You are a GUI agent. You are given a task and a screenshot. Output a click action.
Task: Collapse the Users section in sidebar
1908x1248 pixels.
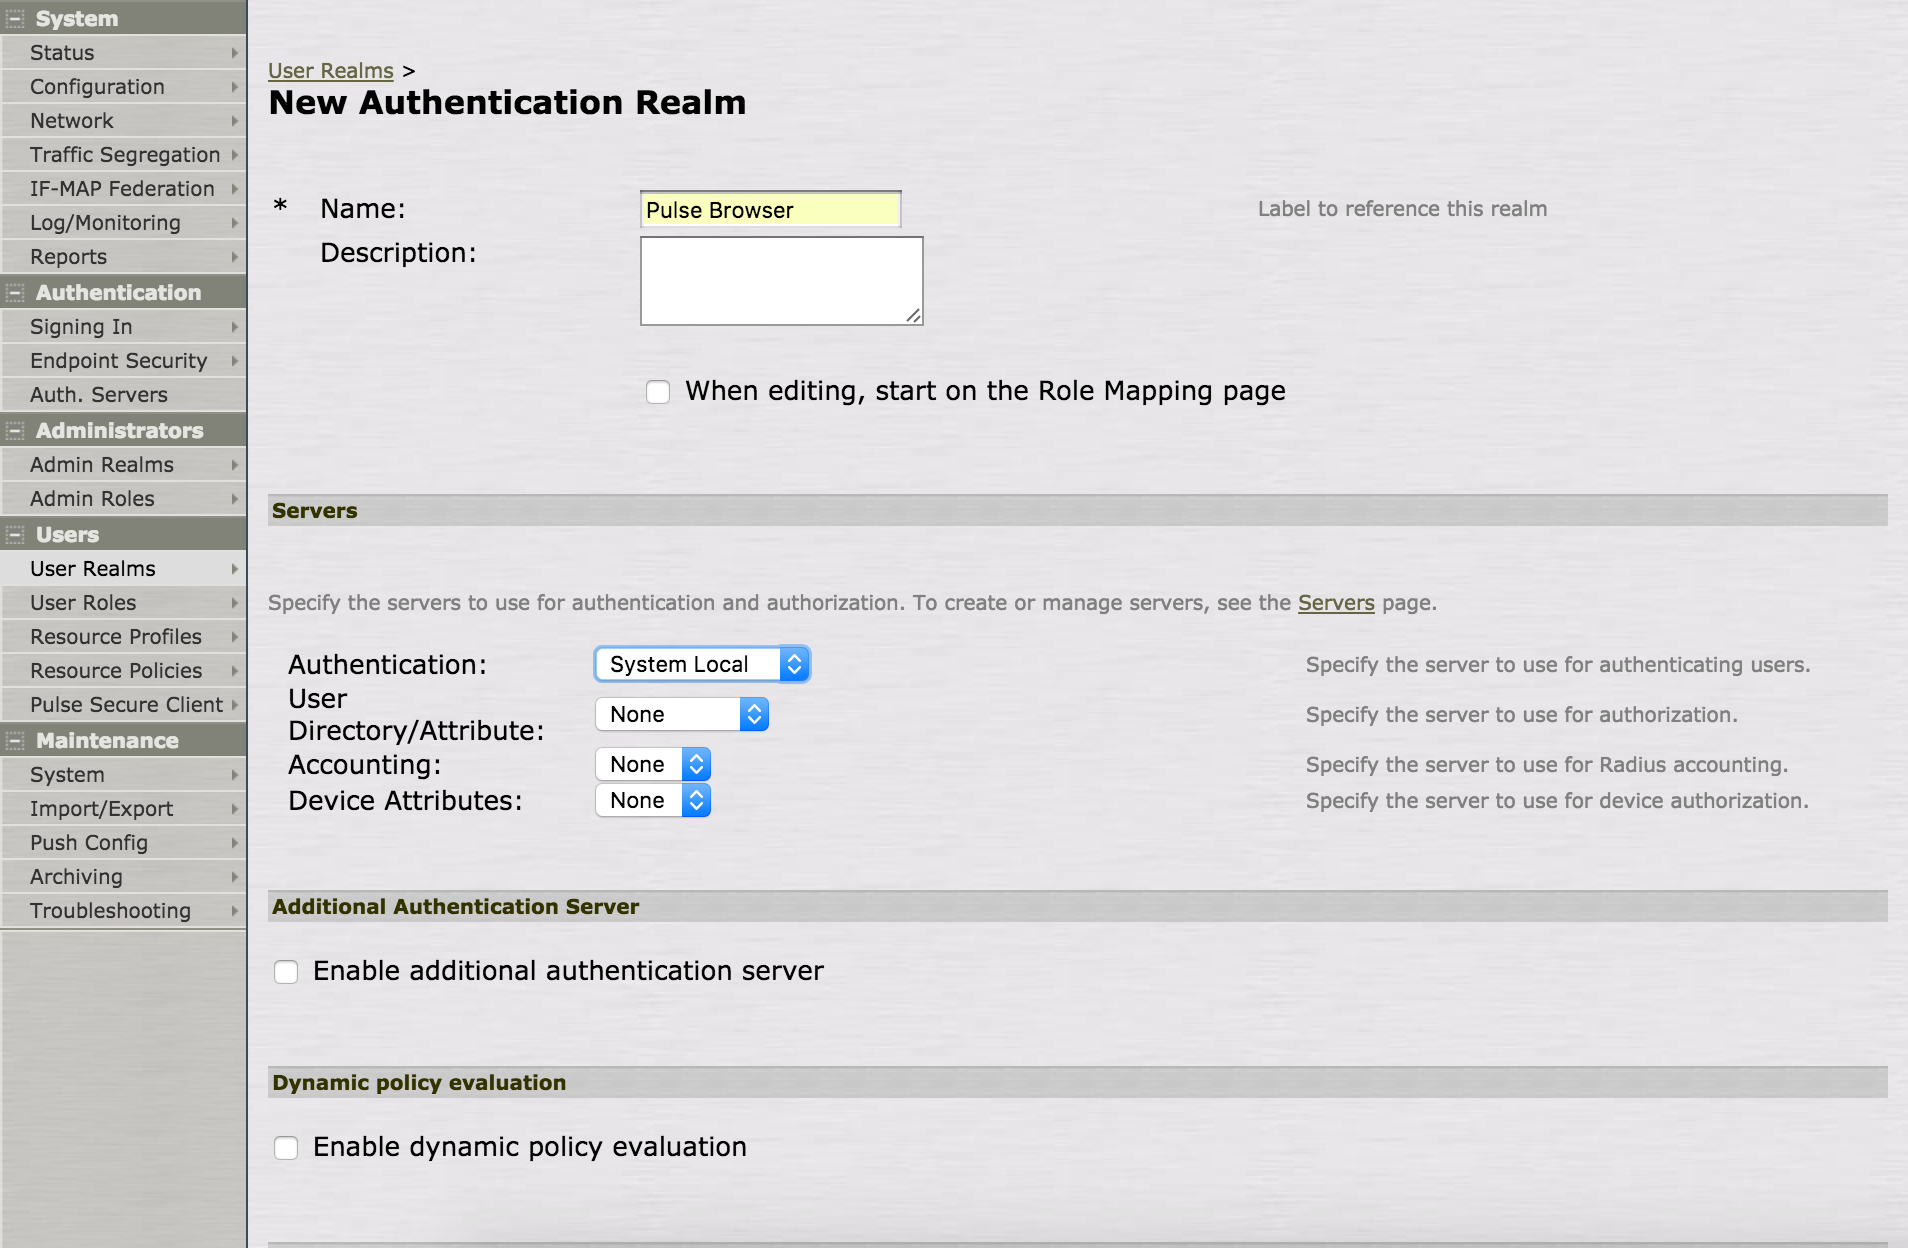click(13, 534)
